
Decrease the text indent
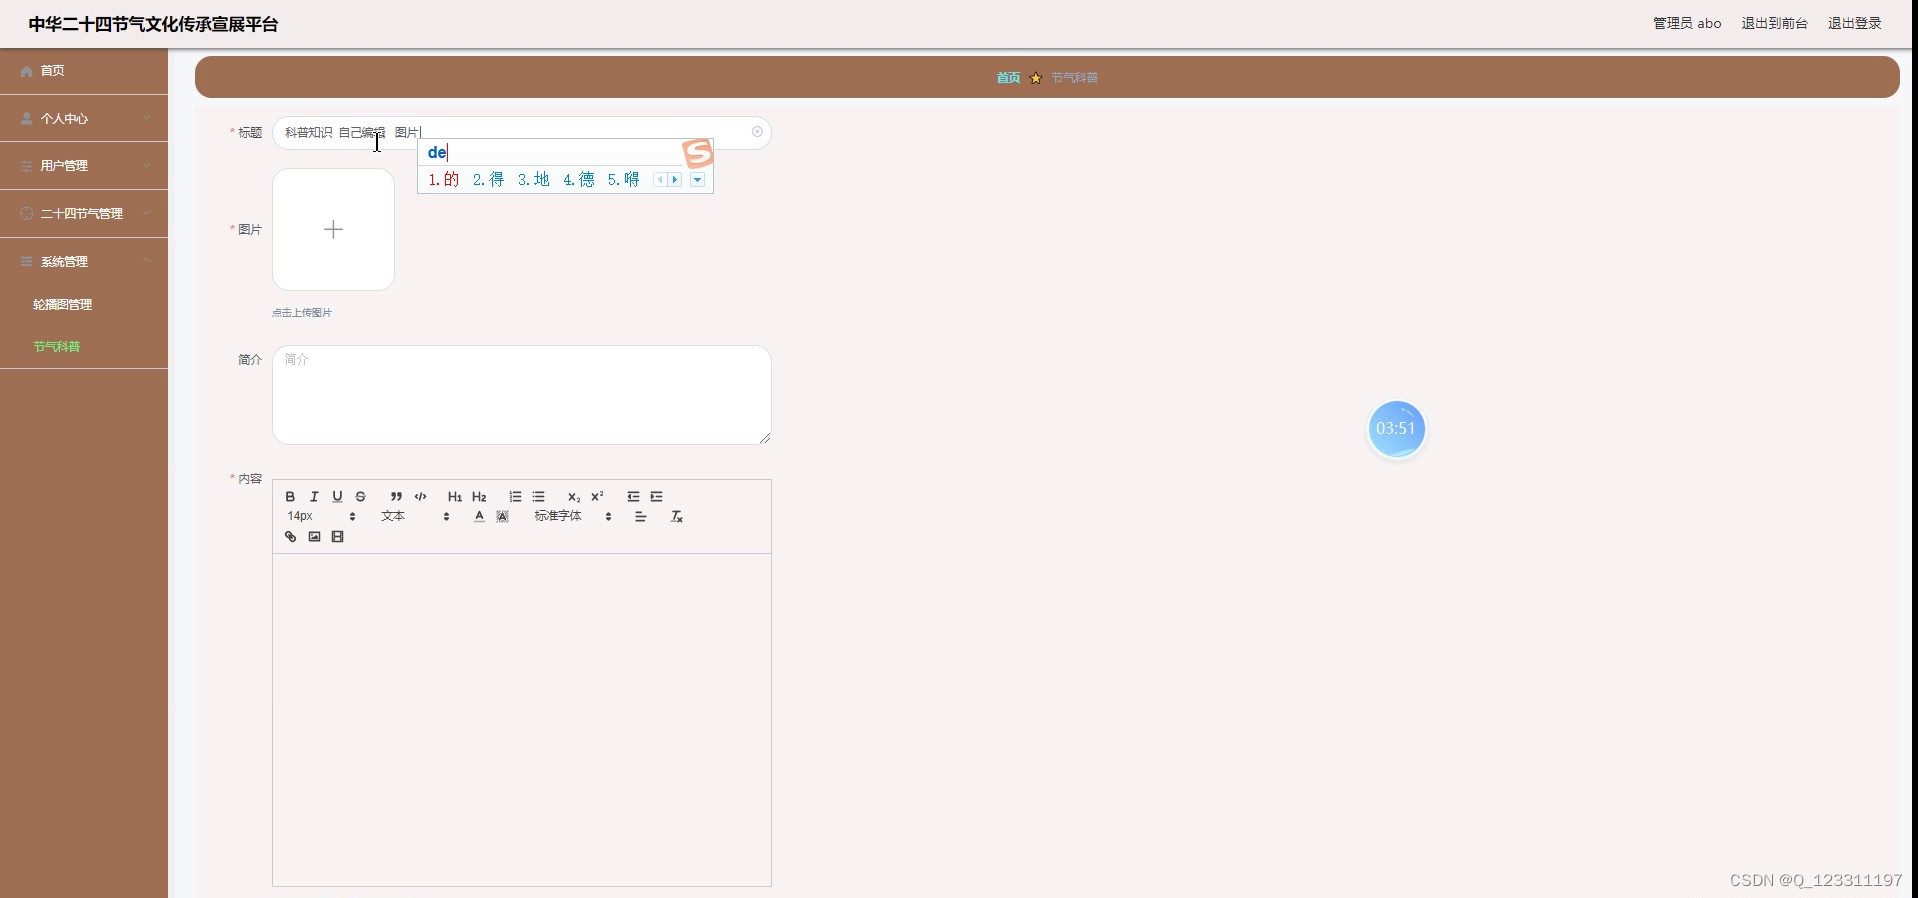pos(633,497)
